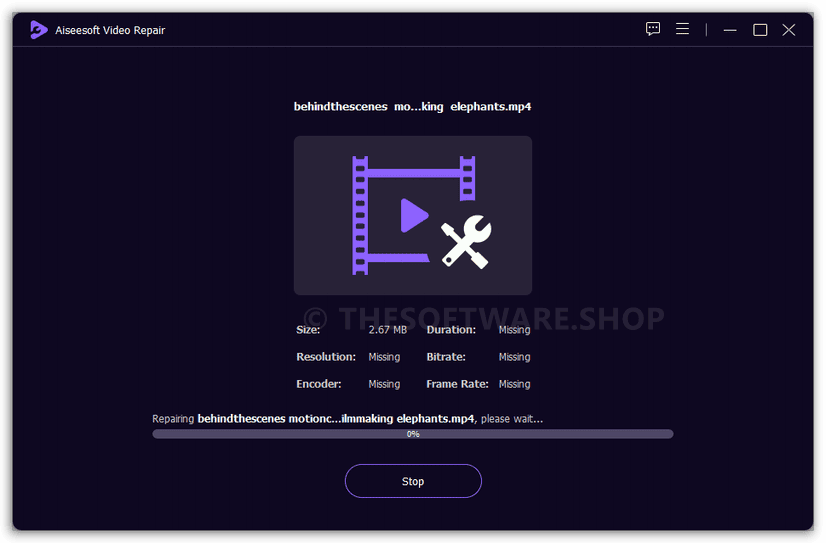Screen dimensions: 826x543
Task: Click the "Repairing behindthescenes motionc..." status text
Action: tap(348, 419)
